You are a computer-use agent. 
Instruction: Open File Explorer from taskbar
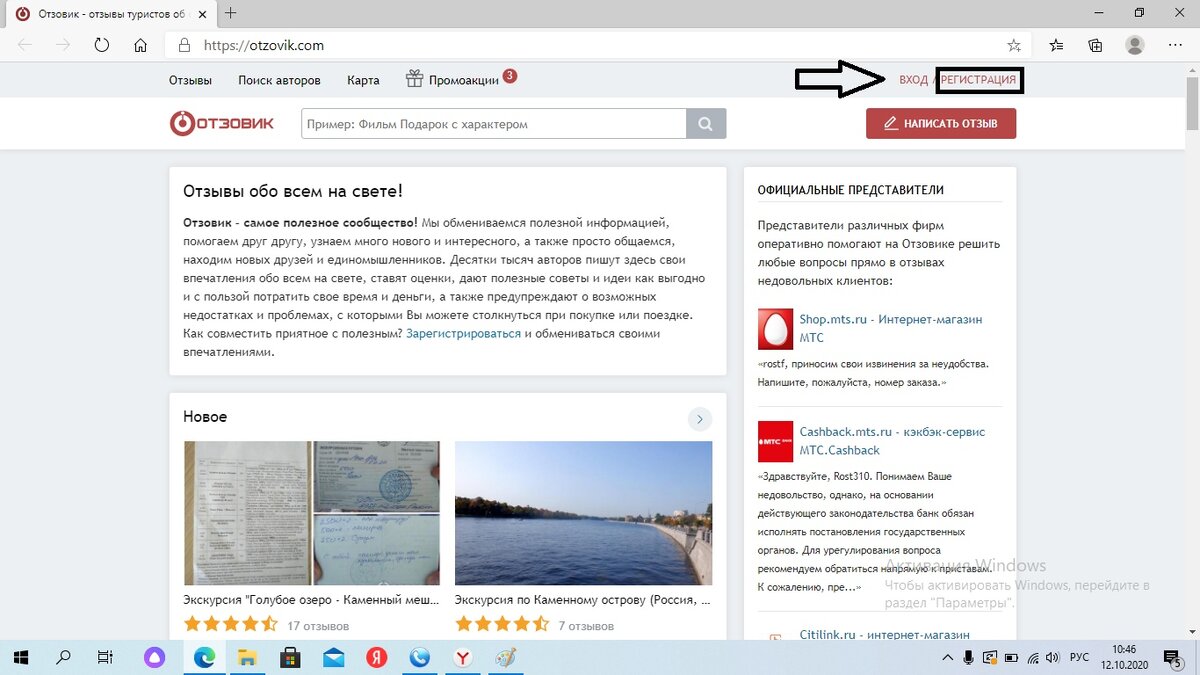point(247,657)
